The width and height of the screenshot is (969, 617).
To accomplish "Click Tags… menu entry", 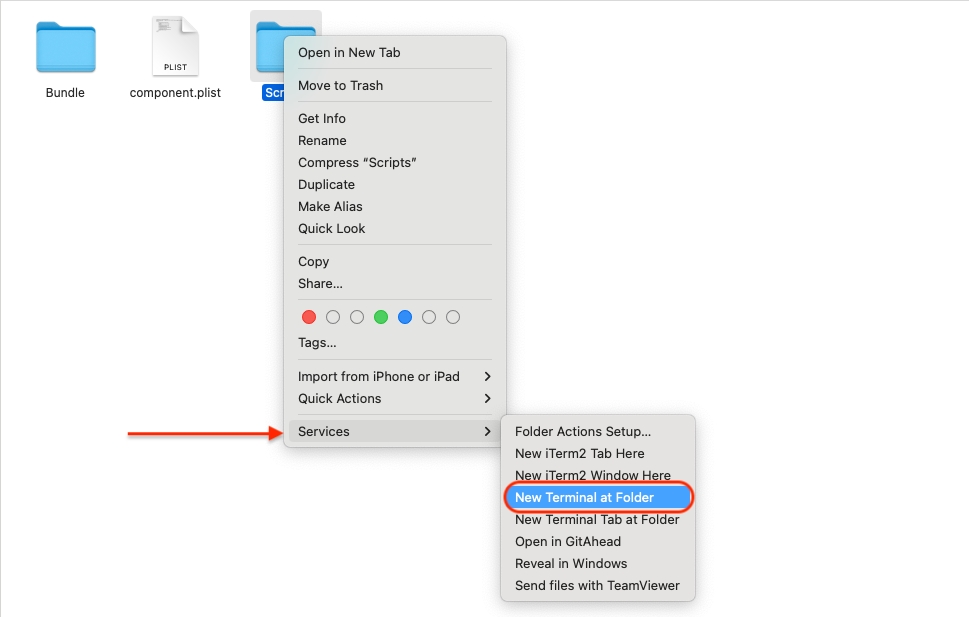I will (x=317, y=343).
